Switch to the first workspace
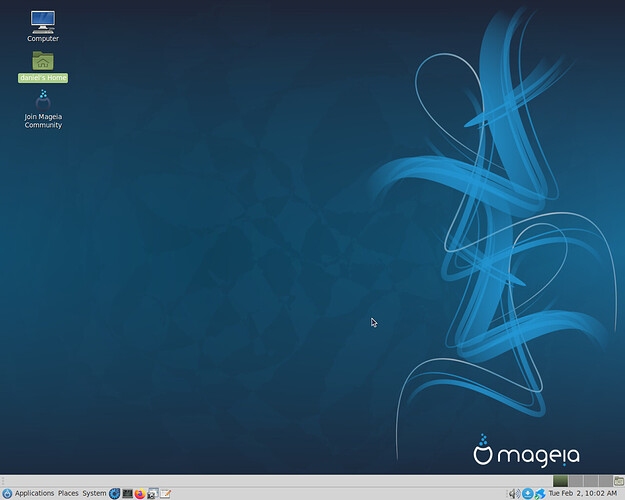 560,480
